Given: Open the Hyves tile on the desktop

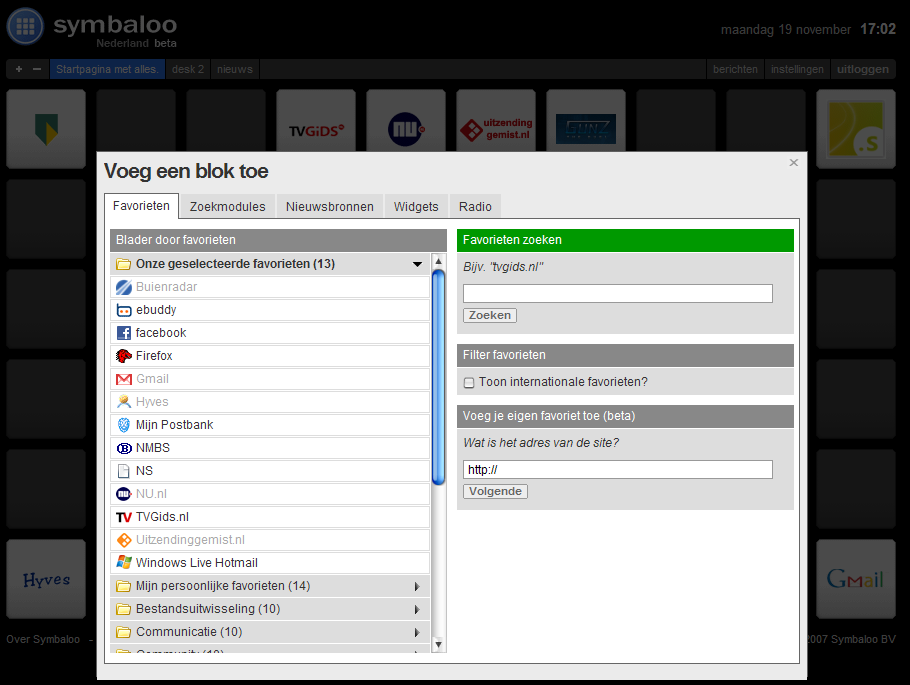Looking at the screenshot, I should 46,579.
